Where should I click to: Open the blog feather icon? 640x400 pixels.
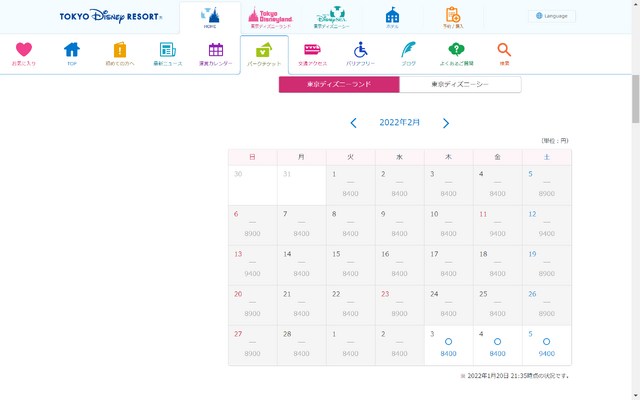[409, 54]
